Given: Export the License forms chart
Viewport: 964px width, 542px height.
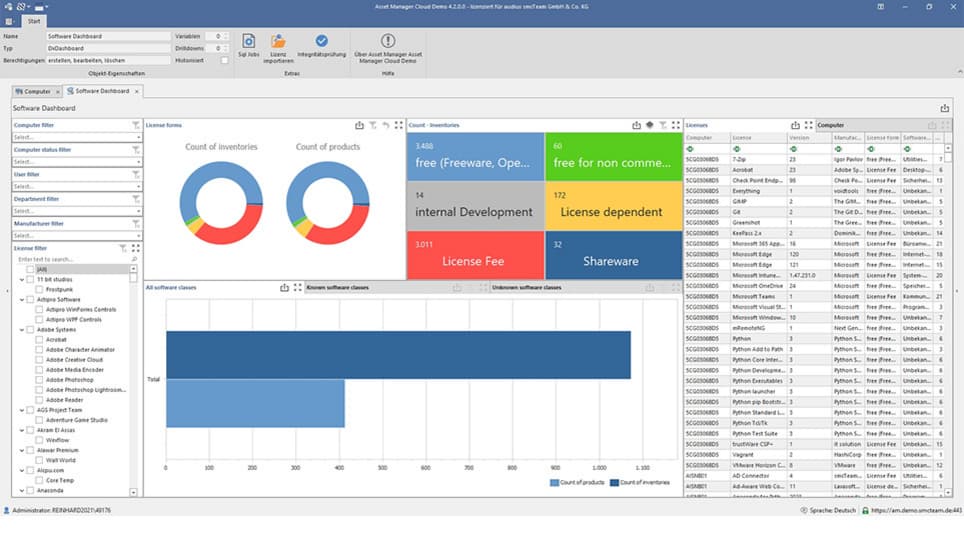Looking at the screenshot, I should [359, 125].
